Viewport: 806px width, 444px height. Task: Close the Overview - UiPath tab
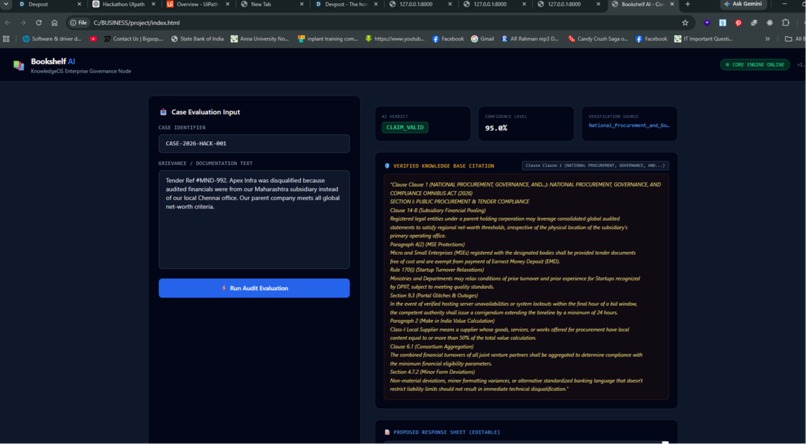pos(228,4)
